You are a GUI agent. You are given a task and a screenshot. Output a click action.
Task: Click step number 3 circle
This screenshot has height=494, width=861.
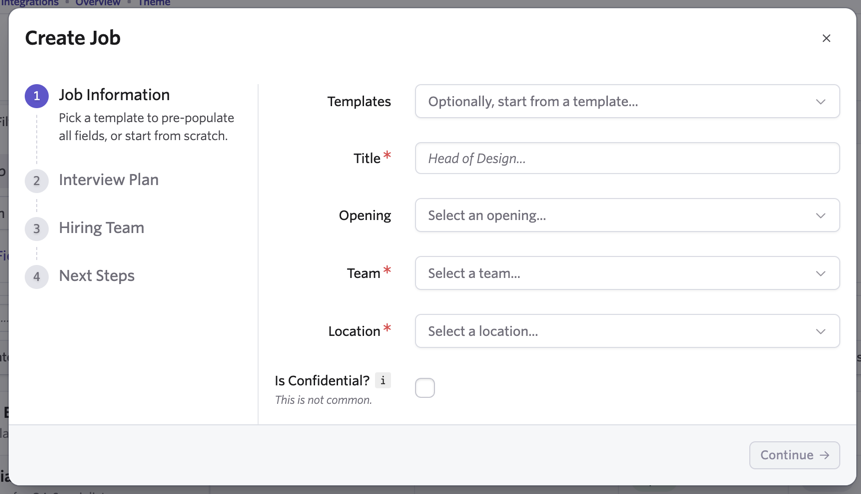click(x=37, y=228)
